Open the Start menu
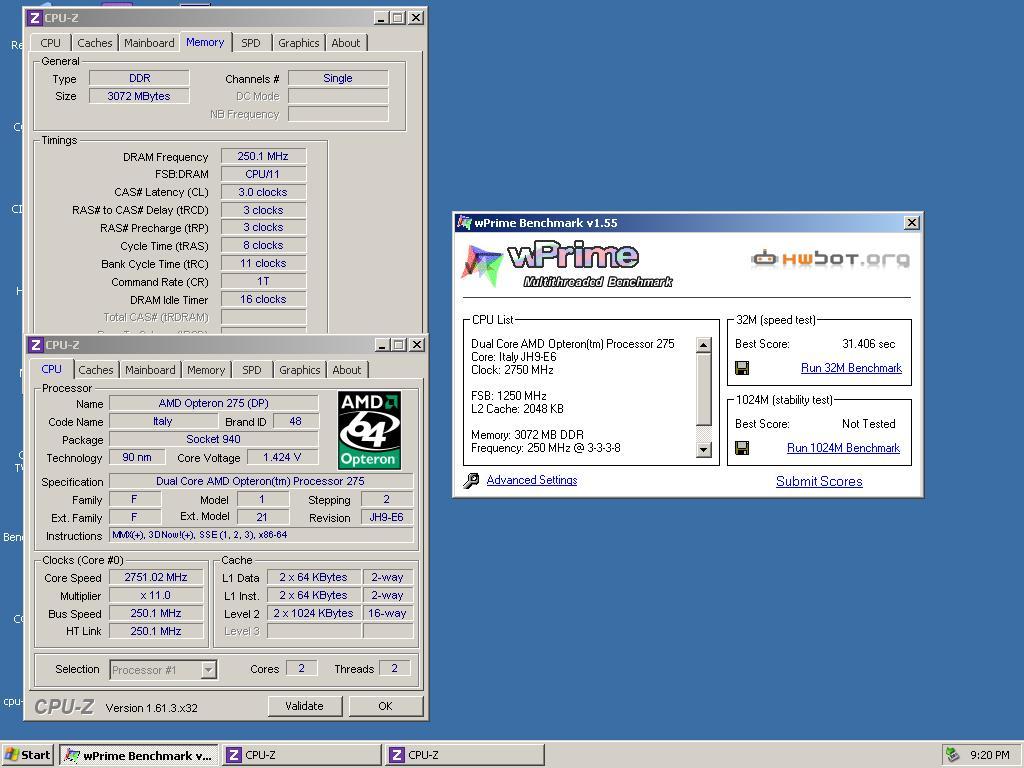Viewport: 1024px width, 768px height. coord(27,755)
